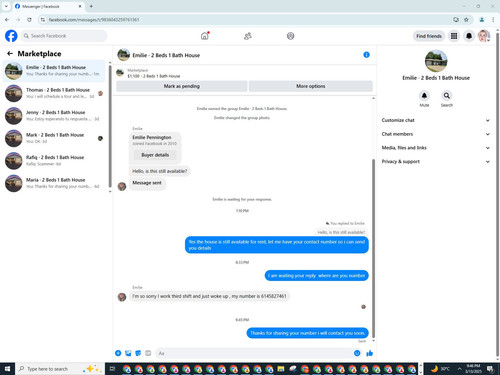Click the 'Message sent' bubble

coord(147,183)
